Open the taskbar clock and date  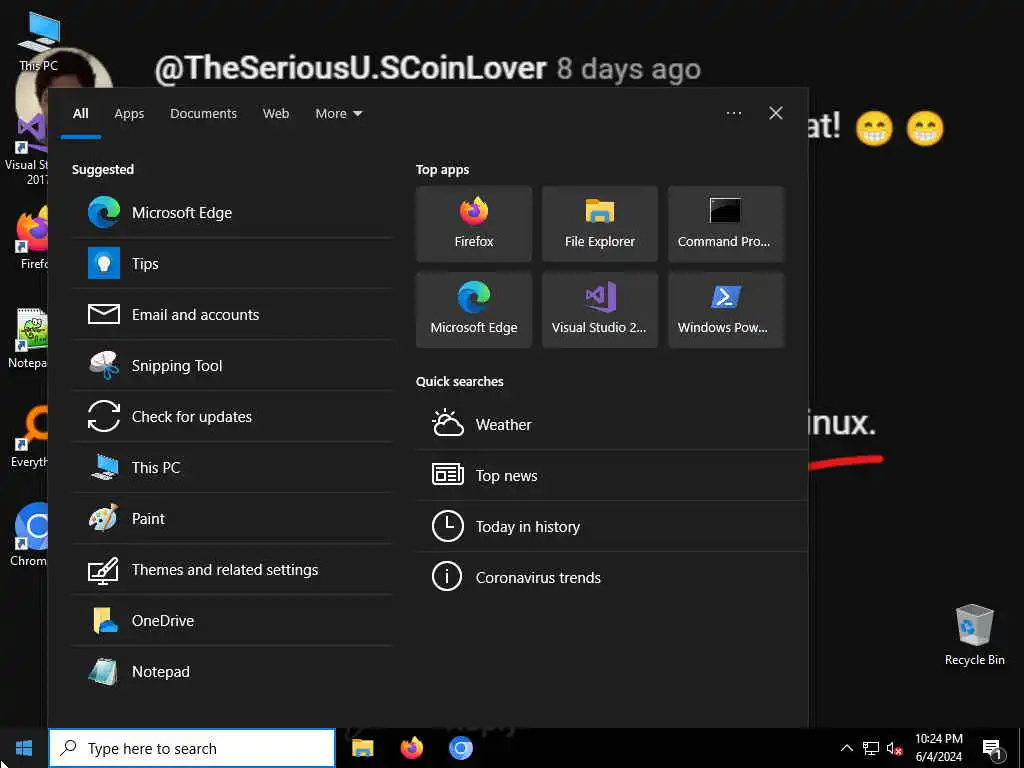938,748
